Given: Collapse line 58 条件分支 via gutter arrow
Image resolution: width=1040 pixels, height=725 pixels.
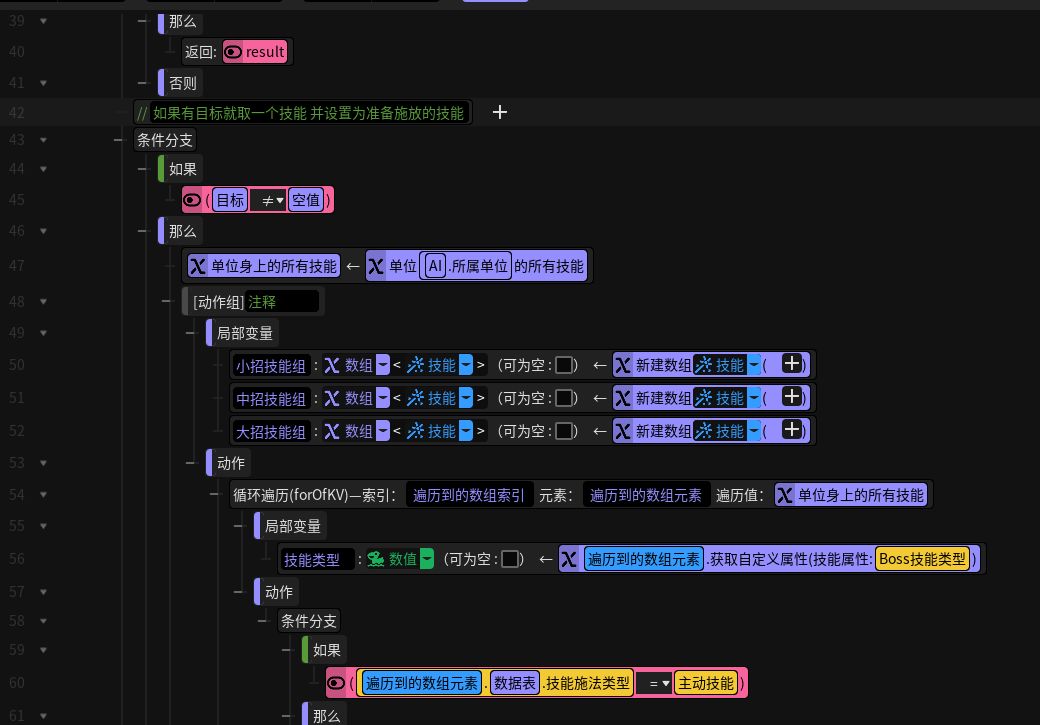Looking at the screenshot, I should point(43,622).
